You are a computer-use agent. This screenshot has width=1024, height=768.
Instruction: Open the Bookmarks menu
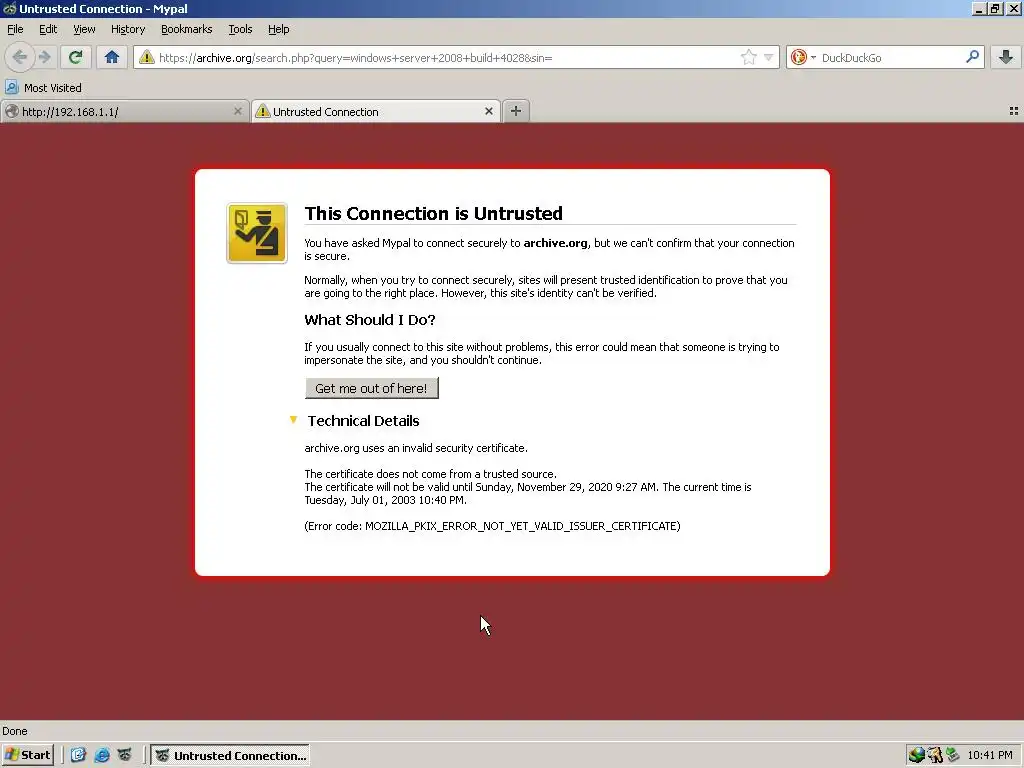pyautogui.click(x=187, y=29)
